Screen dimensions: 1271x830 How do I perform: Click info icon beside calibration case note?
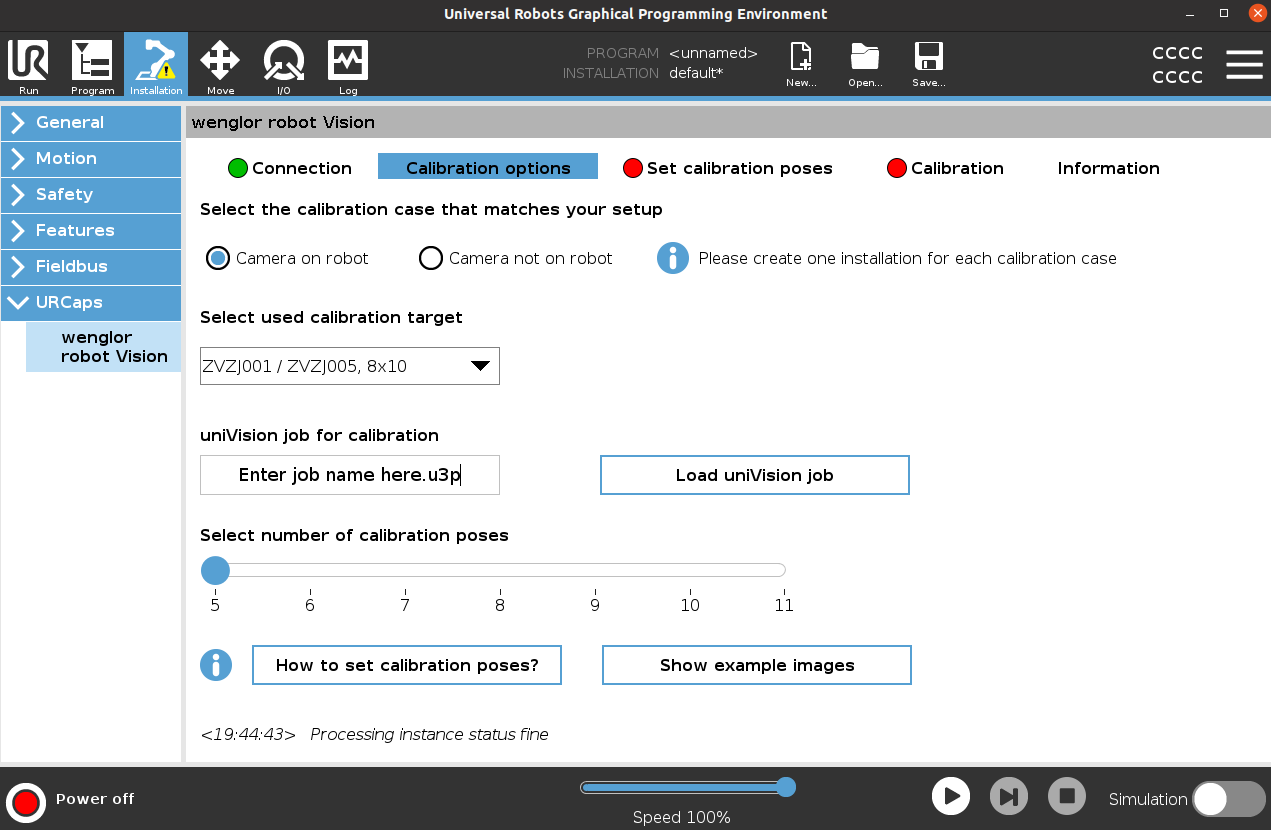click(673, 258)
